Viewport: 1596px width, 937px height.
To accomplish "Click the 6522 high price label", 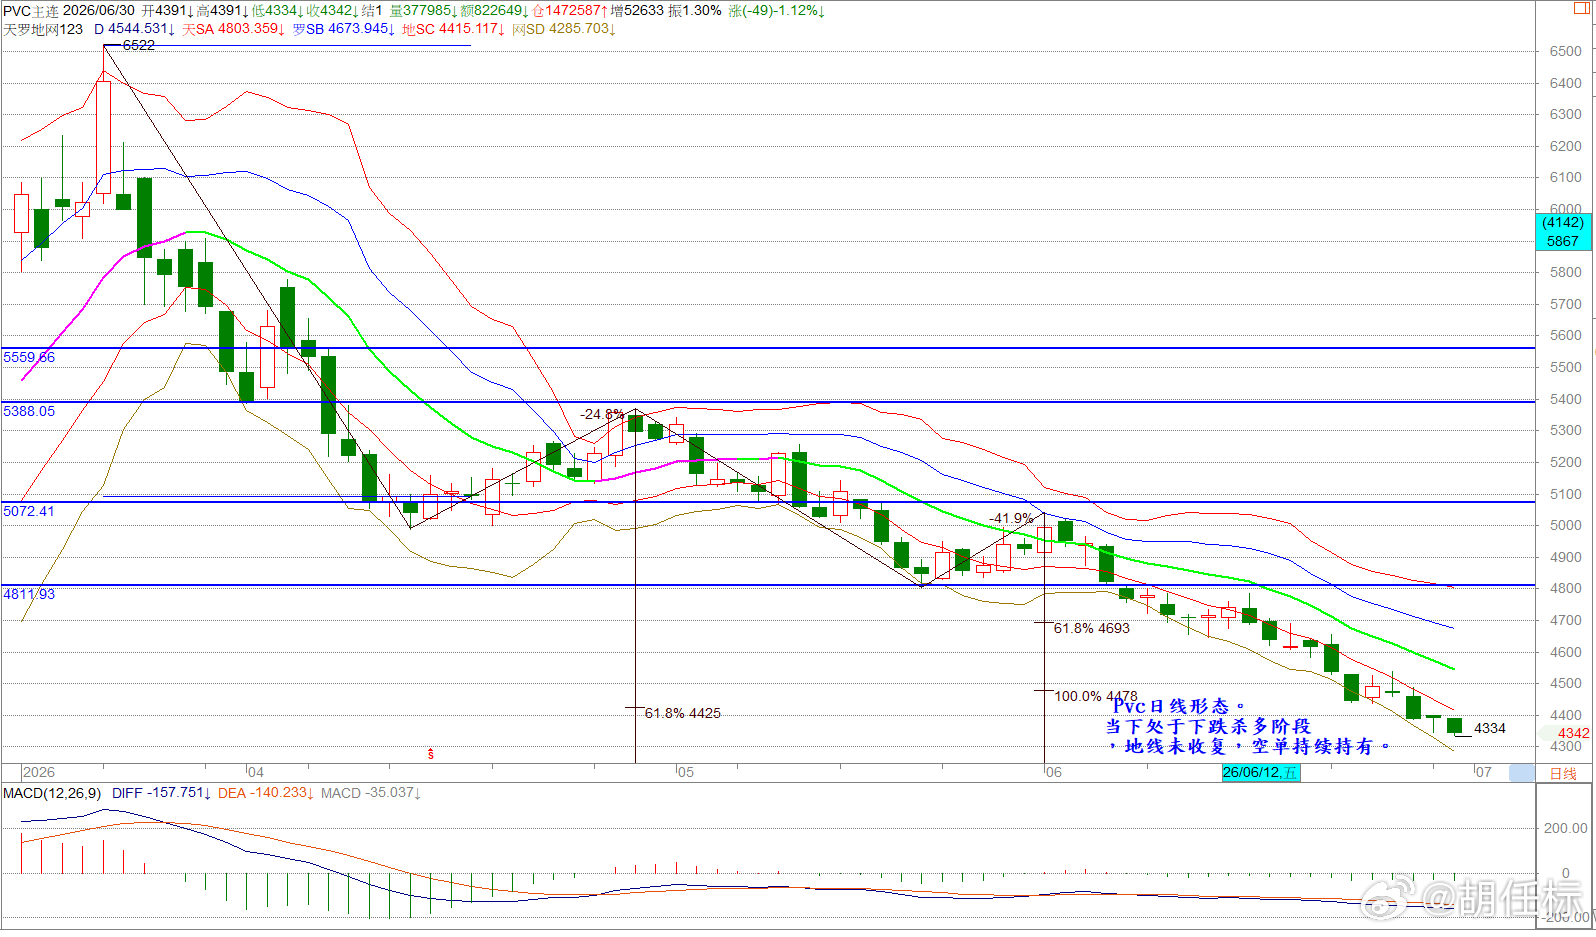I will (138, 45).
